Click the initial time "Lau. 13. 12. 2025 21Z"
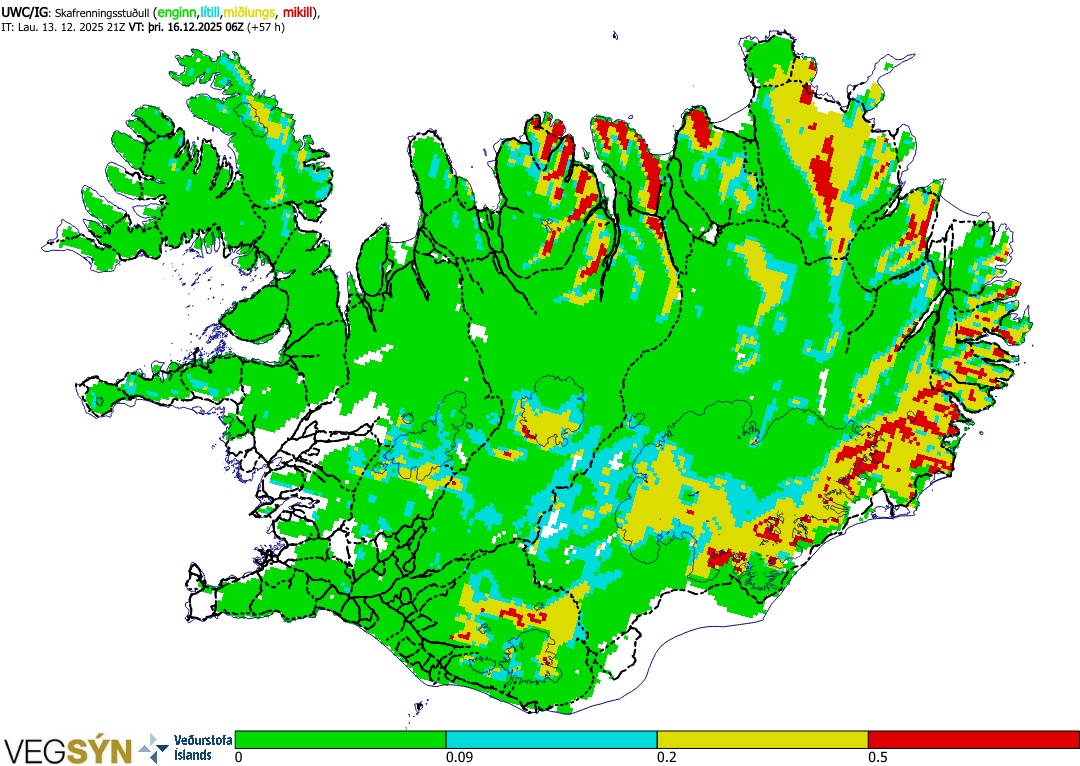 pyautogui.click(x=72, y=28)
